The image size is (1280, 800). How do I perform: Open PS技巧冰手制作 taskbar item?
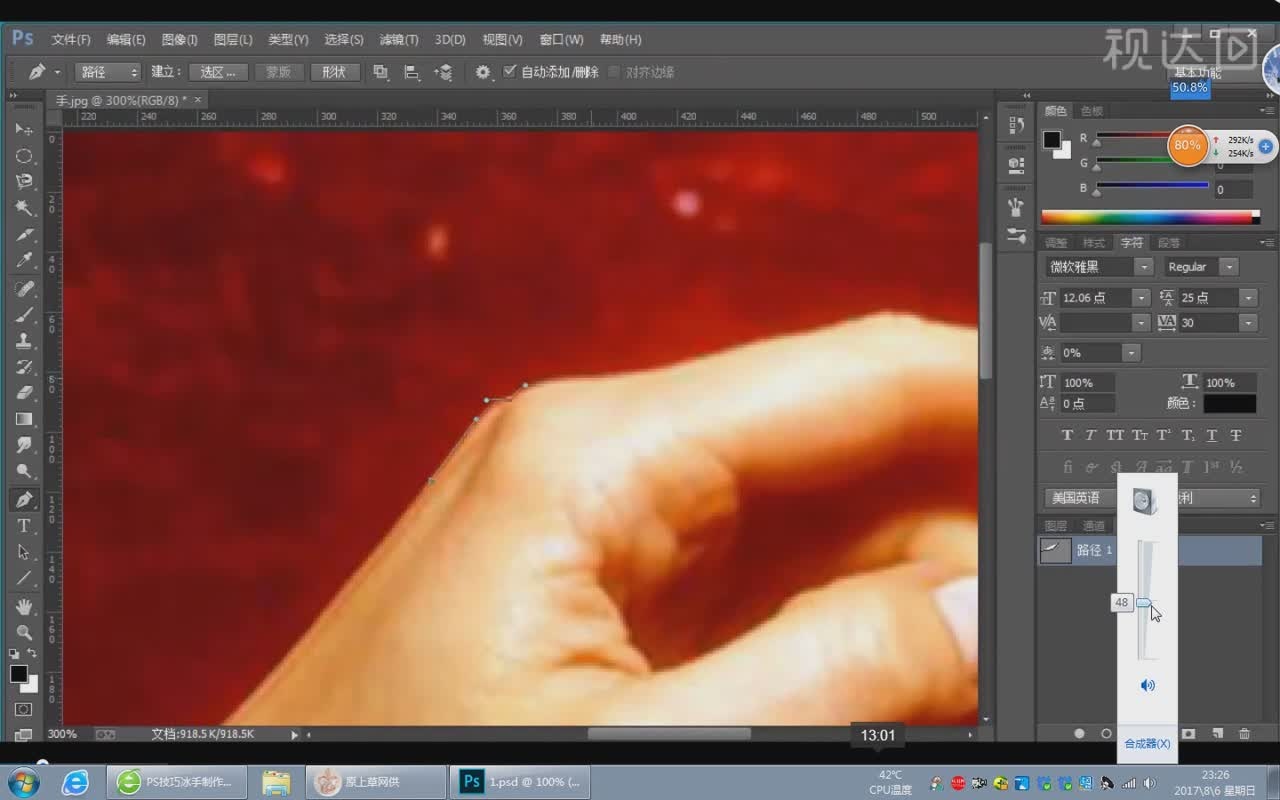click(177, 782)
